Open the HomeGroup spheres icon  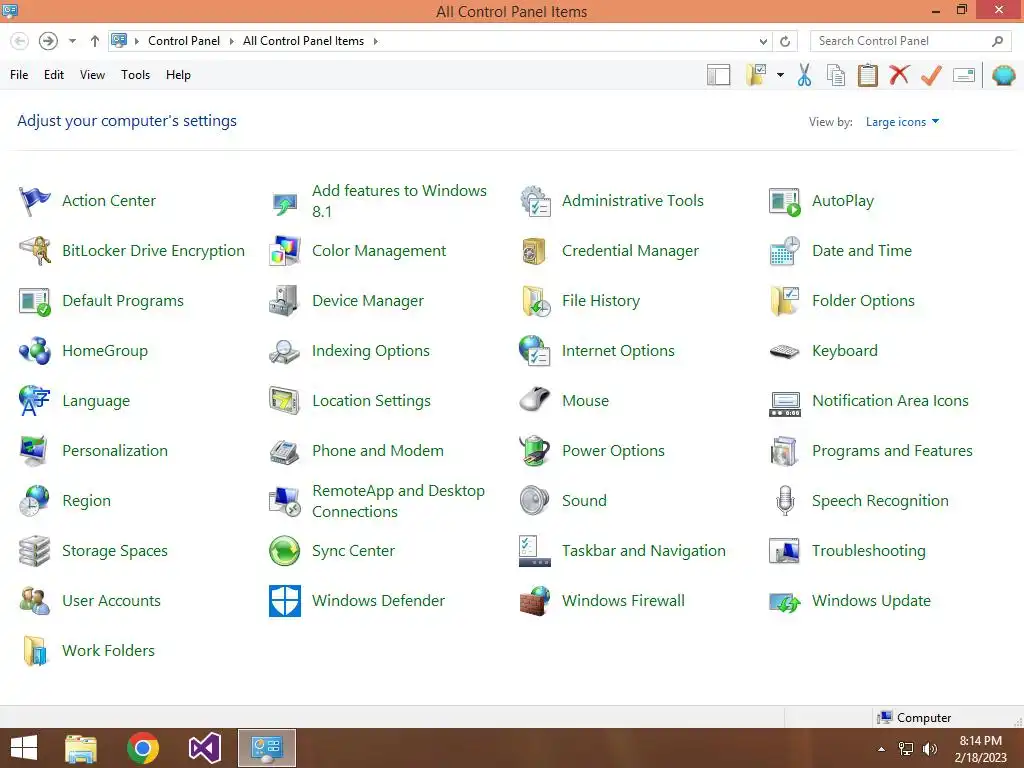(x=35, y=351)
